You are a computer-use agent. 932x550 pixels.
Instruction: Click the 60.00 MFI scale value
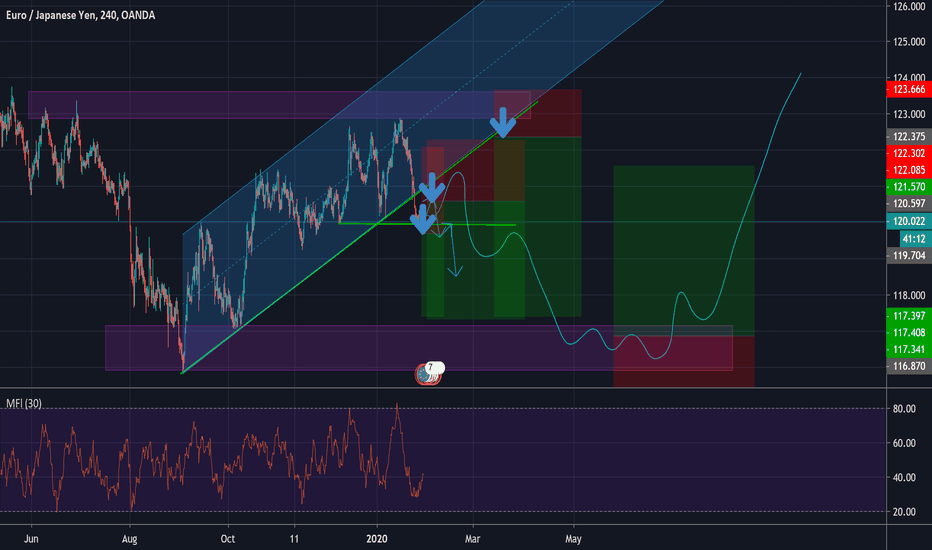pyautogui.click(x=904, y=443)
